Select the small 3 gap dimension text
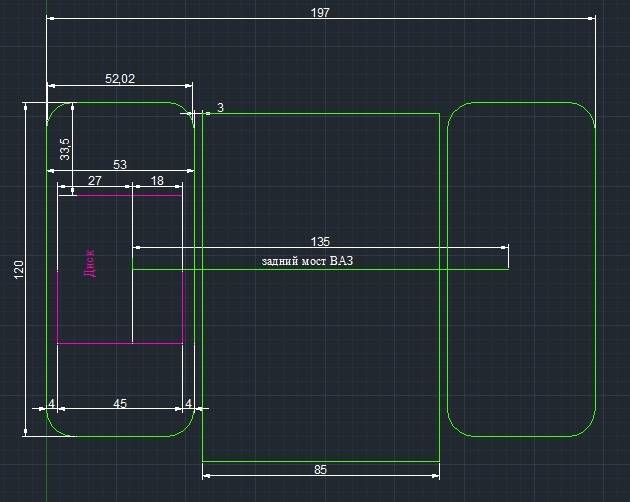This screenshot has width=630, height=502. [220, 108]
